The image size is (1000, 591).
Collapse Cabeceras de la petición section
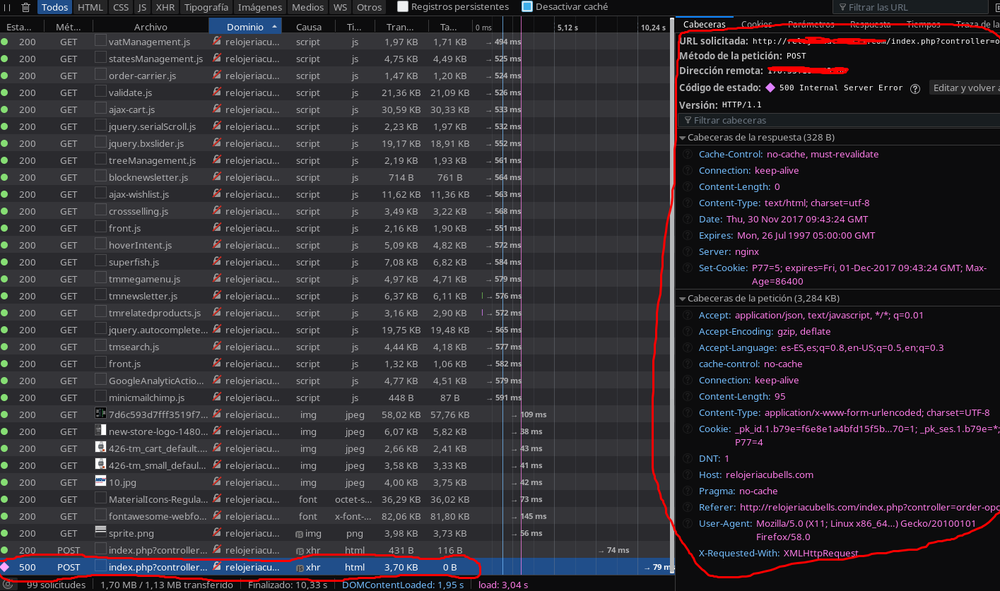pyautogui.click(x=684, y=298)
